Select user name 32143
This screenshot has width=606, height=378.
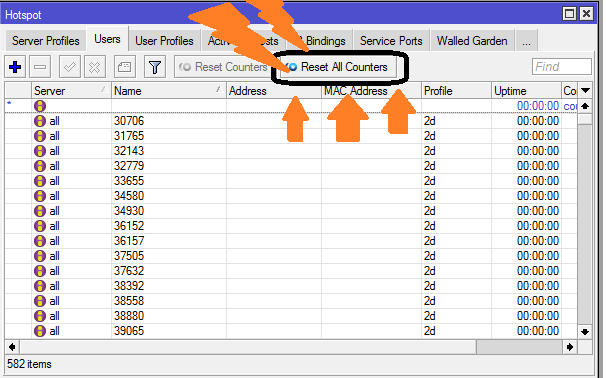coord(129,151)
